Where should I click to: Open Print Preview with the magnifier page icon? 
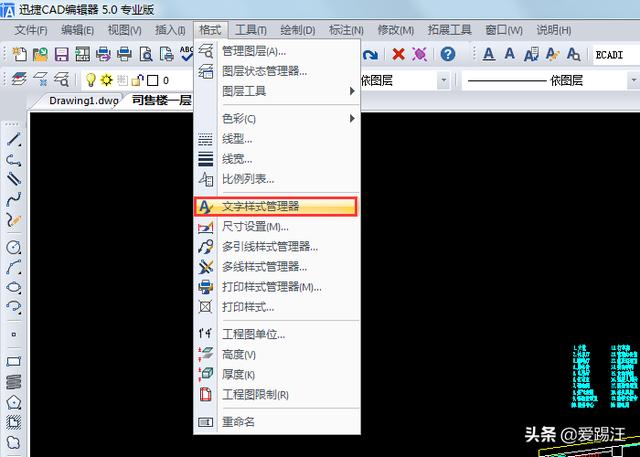click(x=146, y=54)
